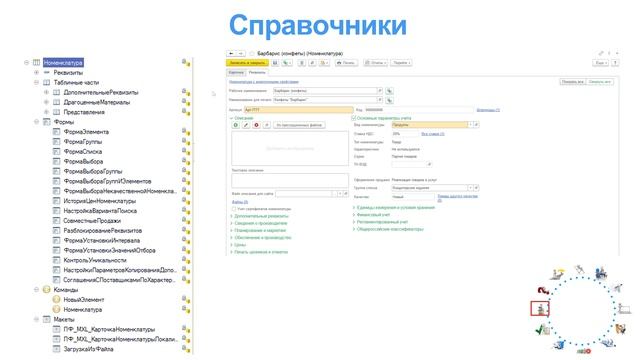Click the ФормаЭлемента form icon
Viewport: 640px width, 360px height.
coord(56,132)
